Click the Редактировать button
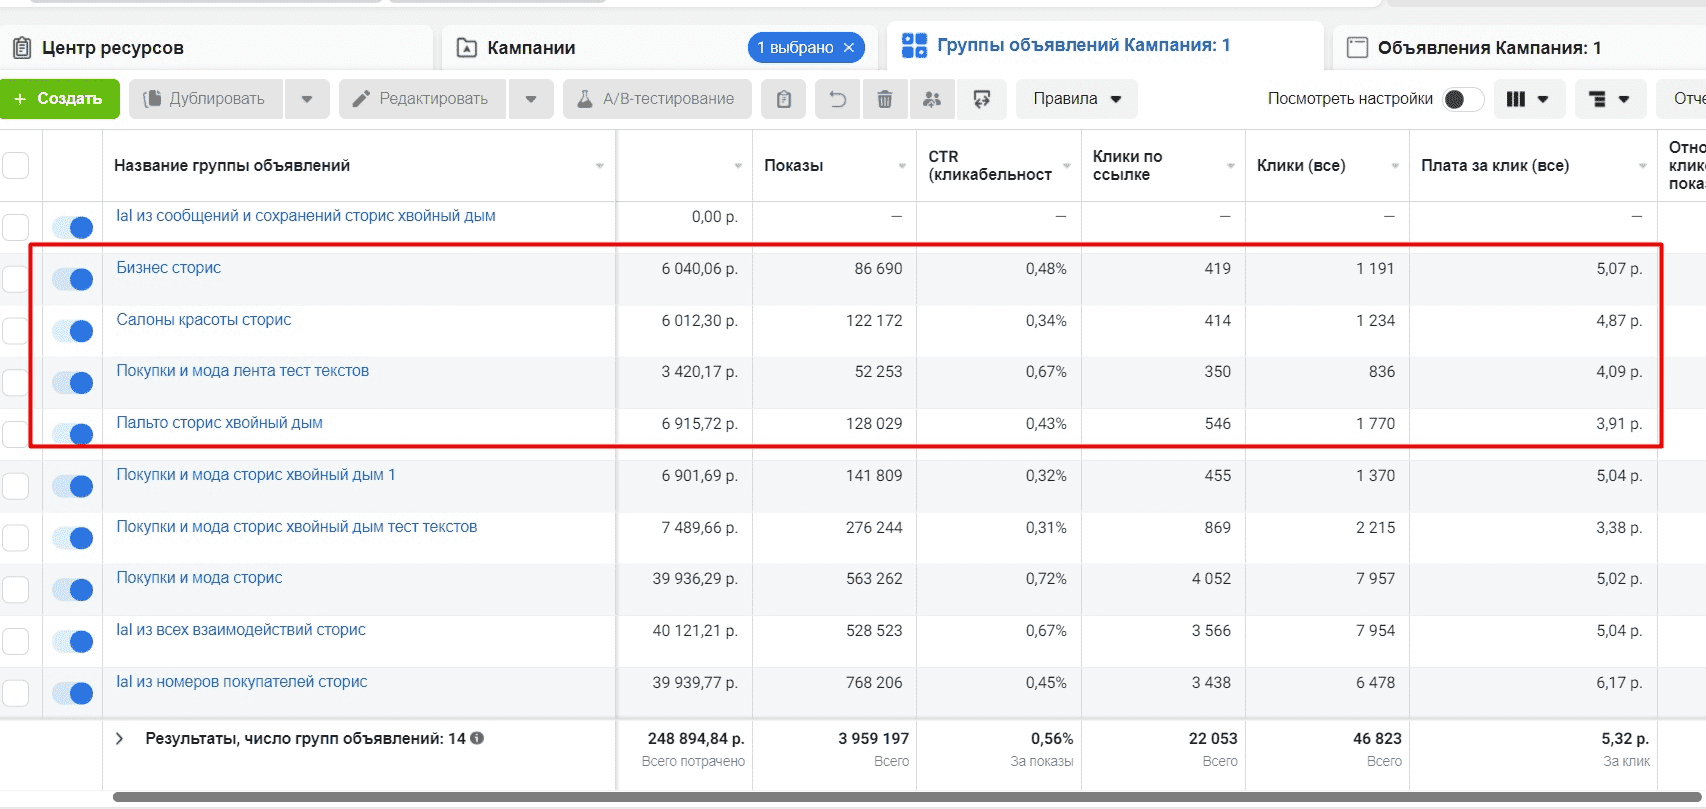1706x809 pixels. coord(422,99)
